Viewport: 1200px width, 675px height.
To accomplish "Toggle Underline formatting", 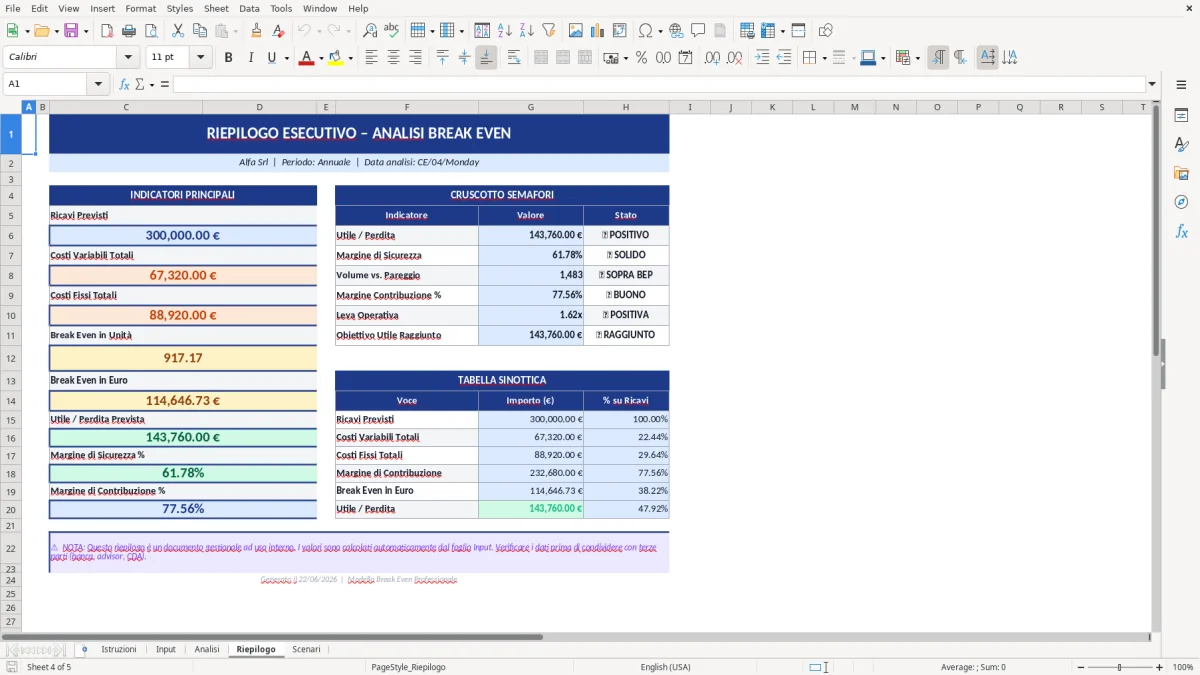I will pyautogui.click(x=271, y=58).
